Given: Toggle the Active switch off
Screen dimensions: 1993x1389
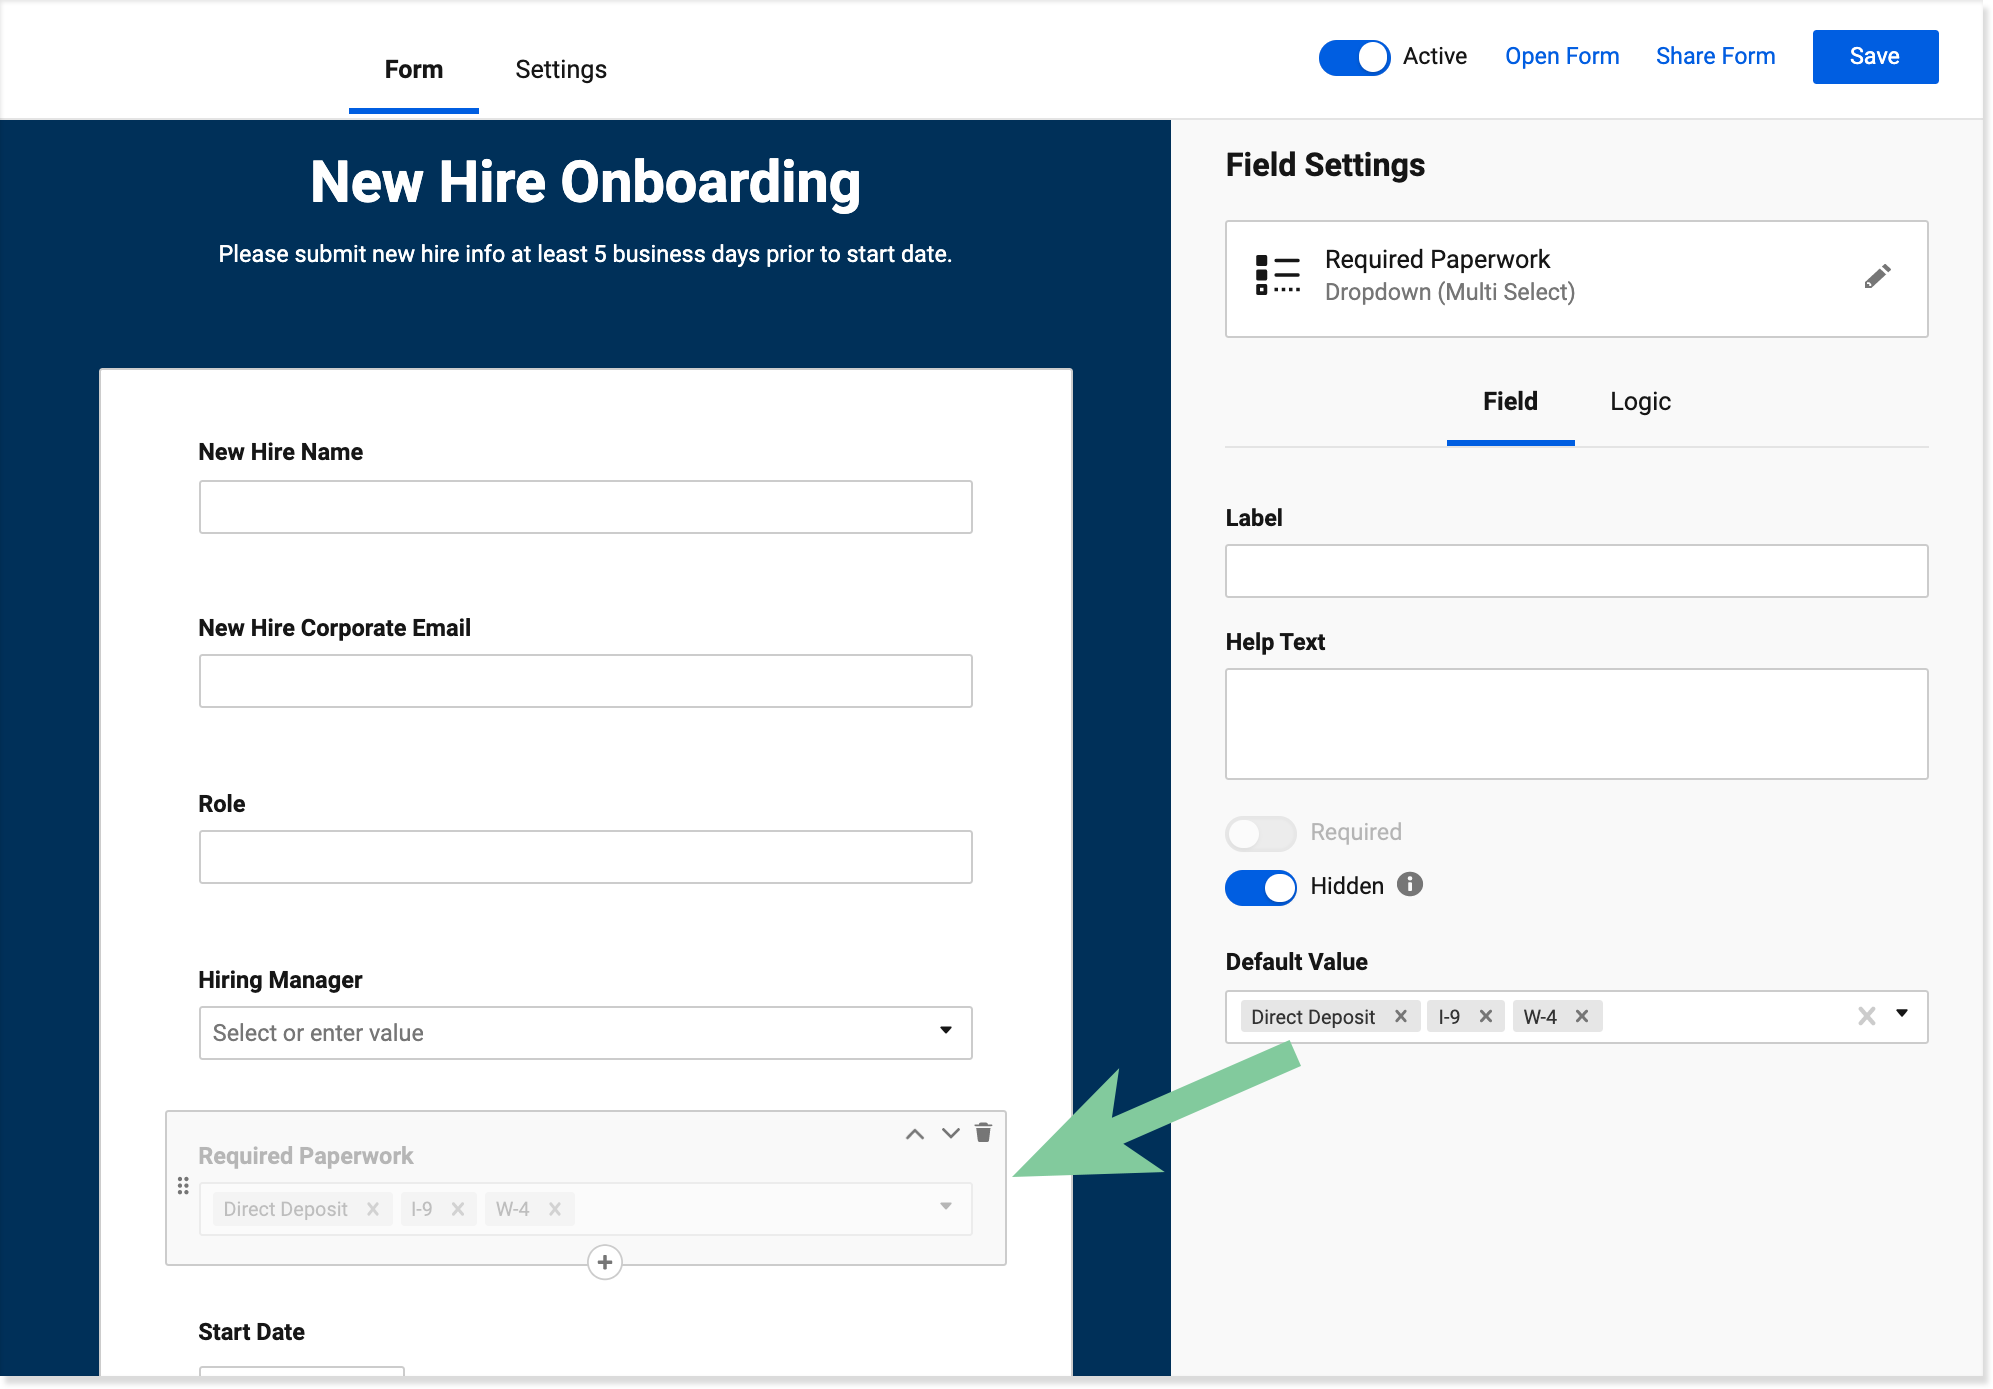Looking at the screenshot, I should click(1354, 57).
